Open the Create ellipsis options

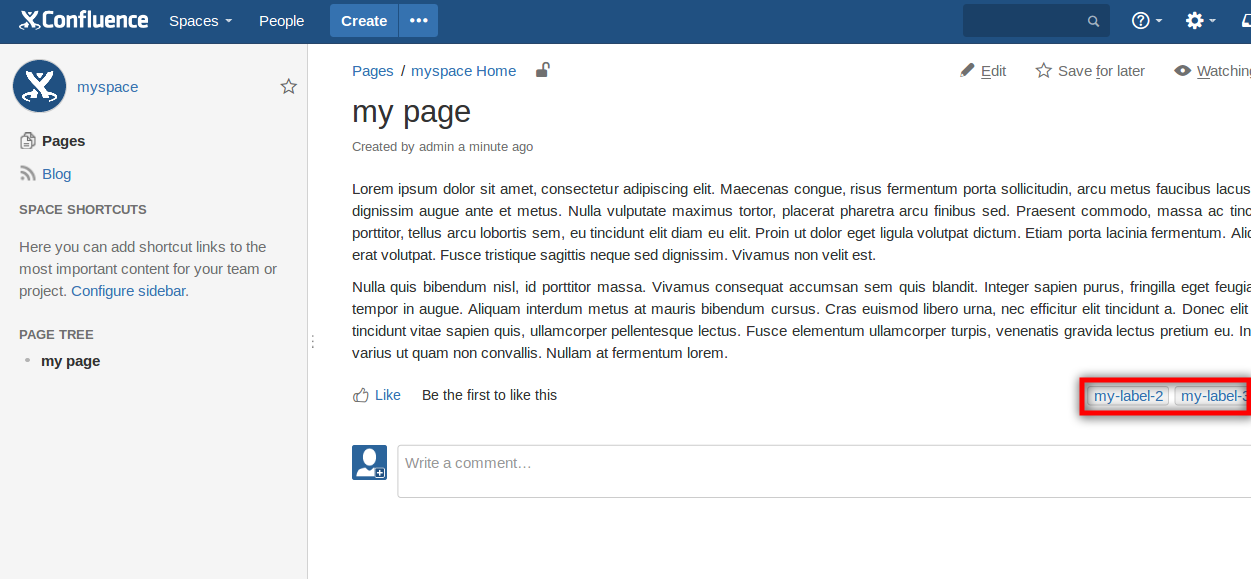pos(418,21)
